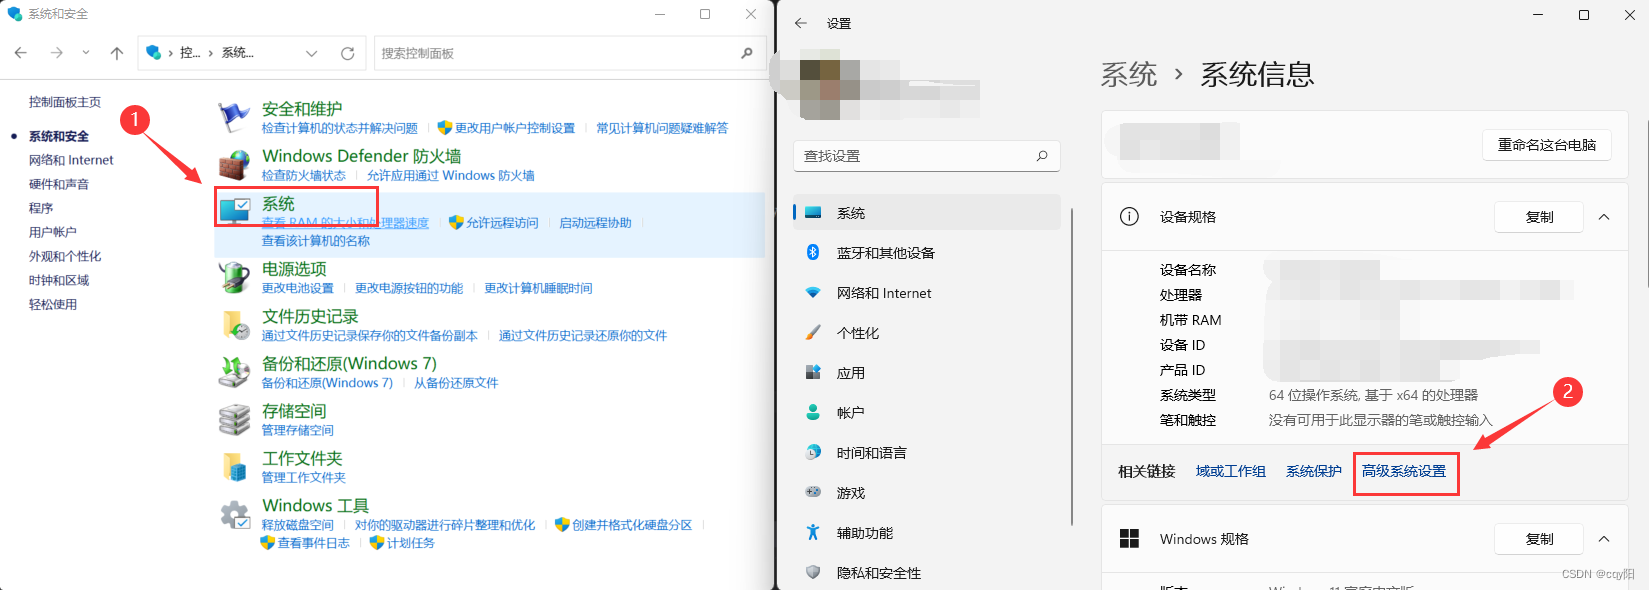The width and height of the screenshot is (1649, 590).
Task: Click the check firewall status link
Action: click(304, 175)
